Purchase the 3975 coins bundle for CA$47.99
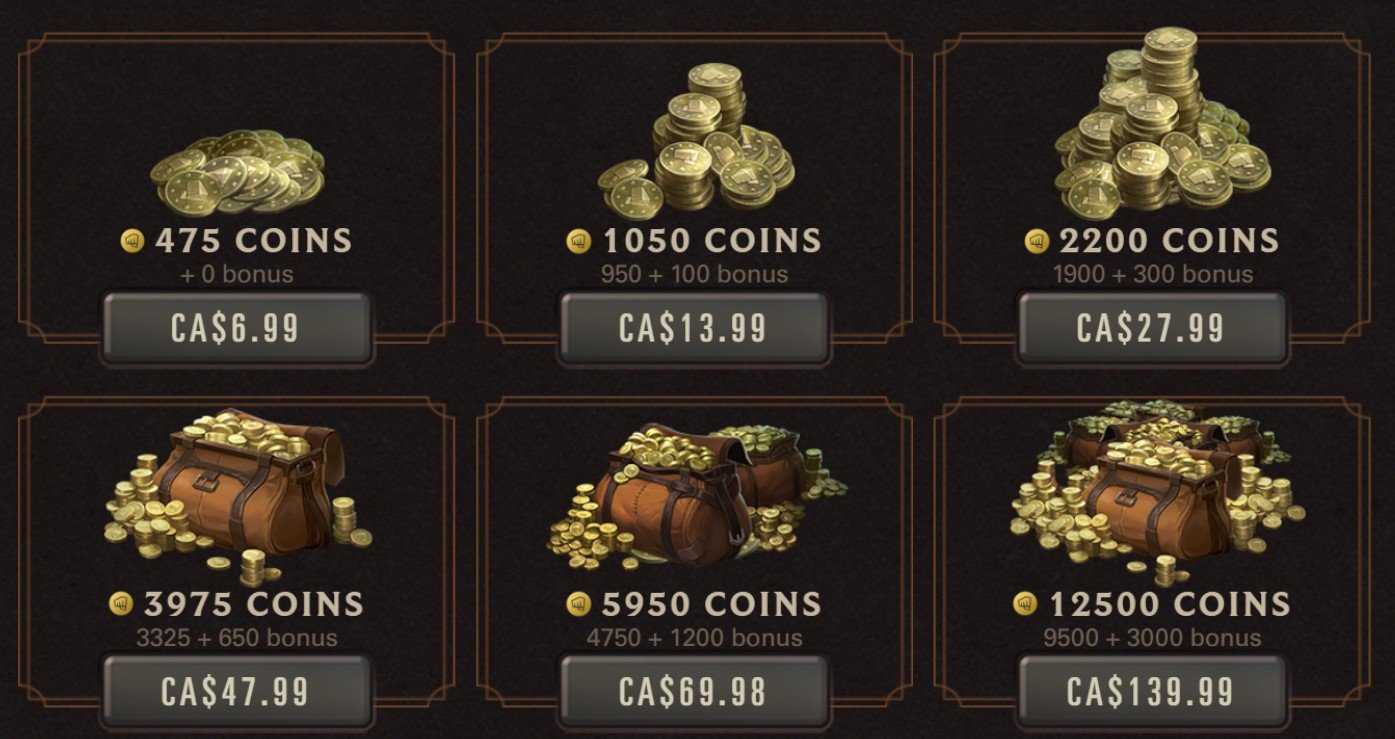The height and width of the screenshot is (739, 1395). click(x=236, y=691)
